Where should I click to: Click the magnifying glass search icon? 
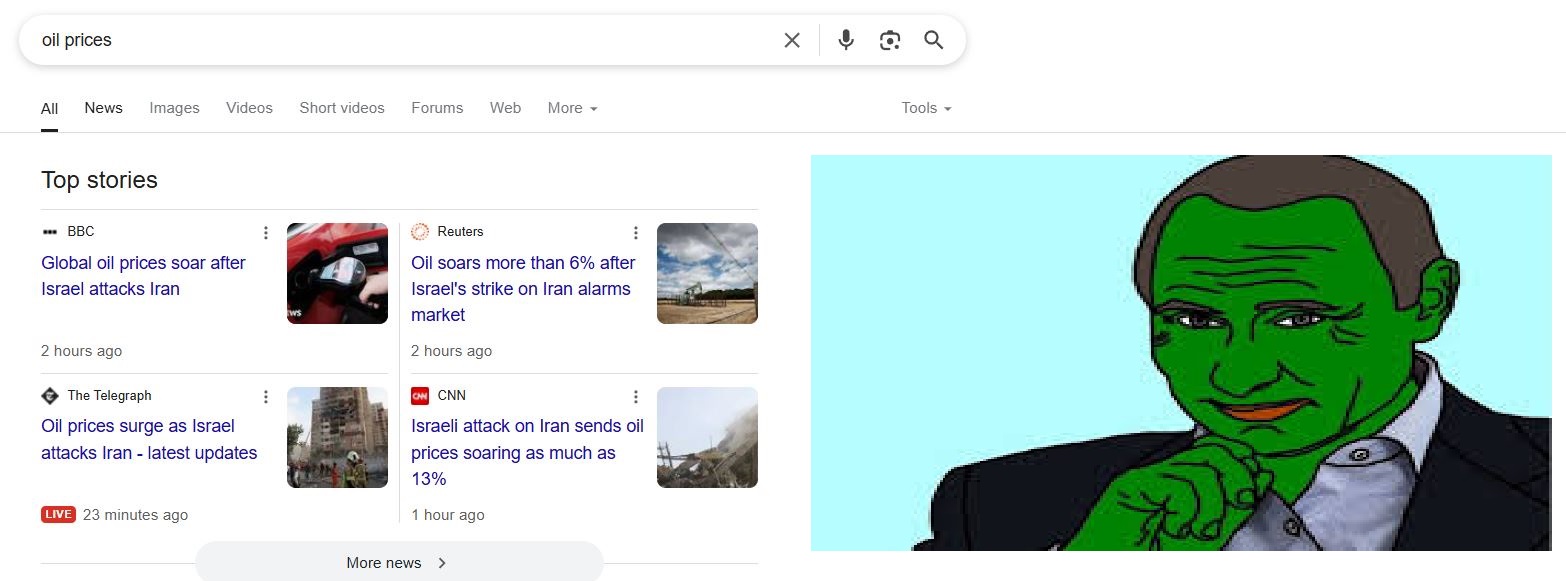(934, 40)
